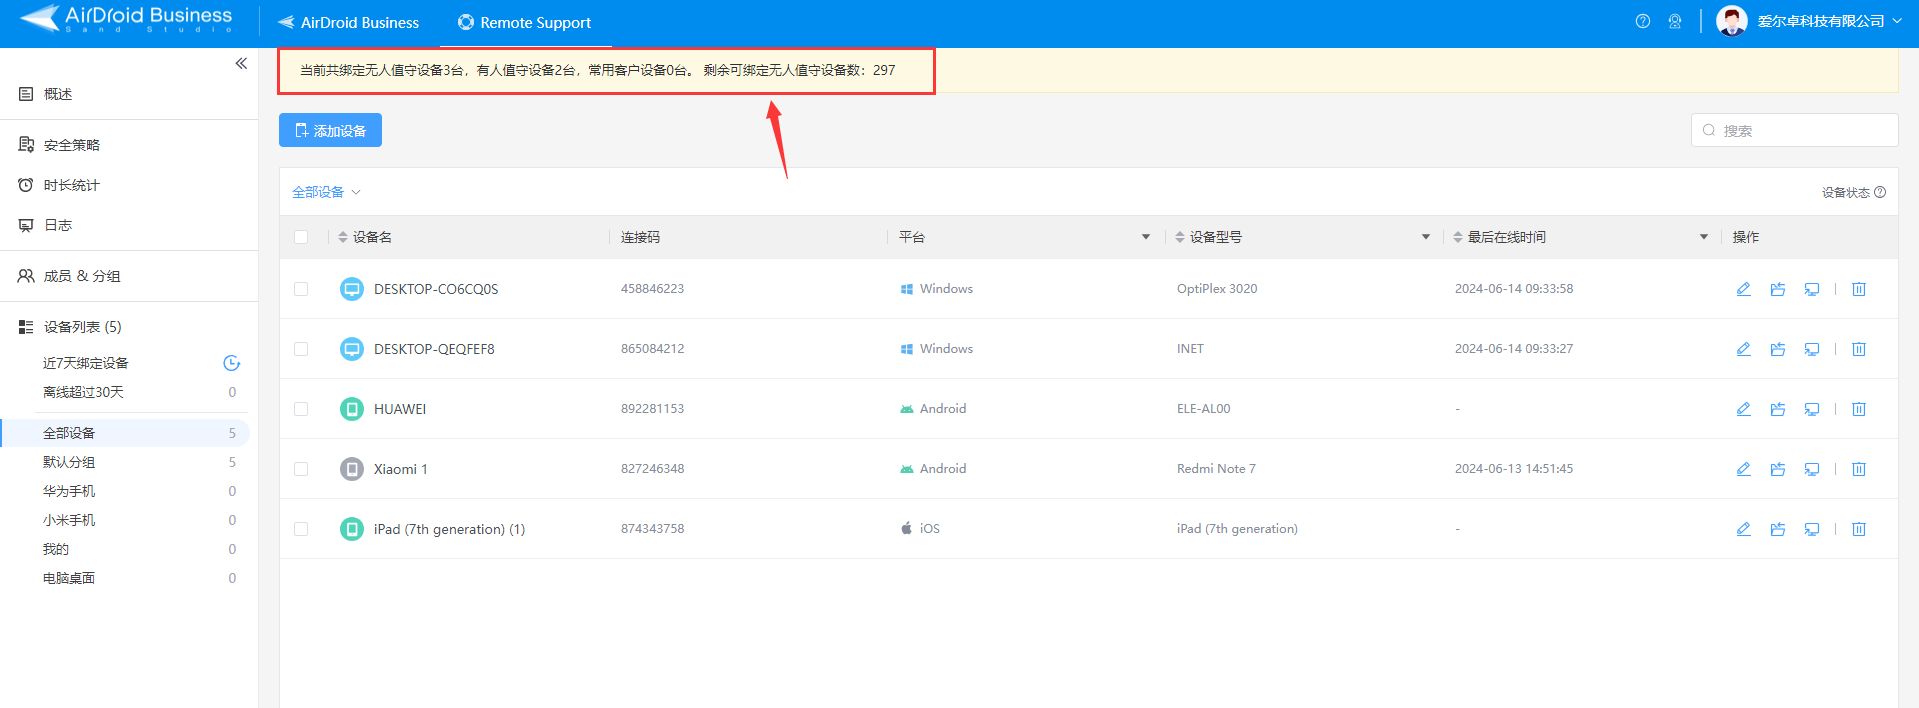This screenshot has height=708, width=1919.
Task: Open the 平台 column filter arrow
Action: point(1146,237)
